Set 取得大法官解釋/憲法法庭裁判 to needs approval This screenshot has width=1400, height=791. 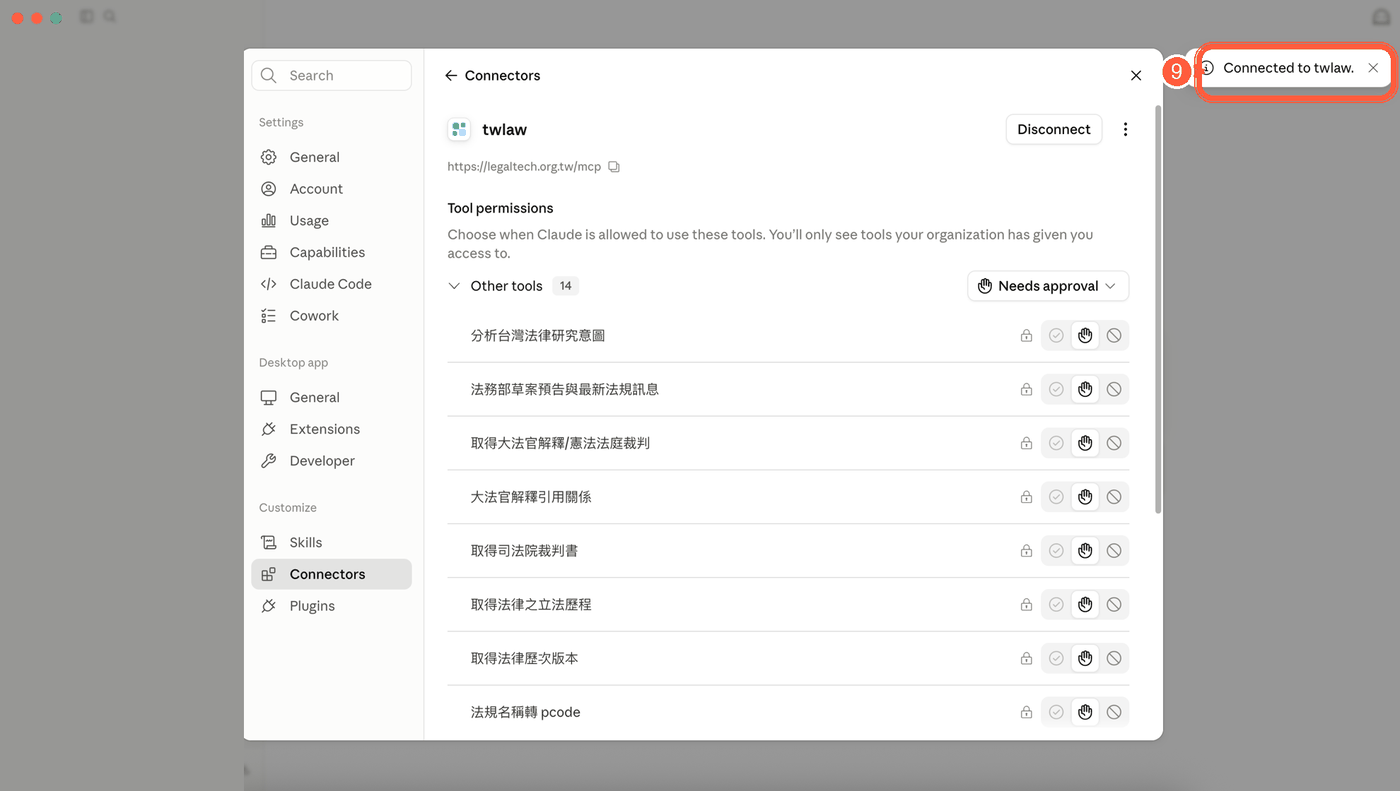click(1085, 443)
